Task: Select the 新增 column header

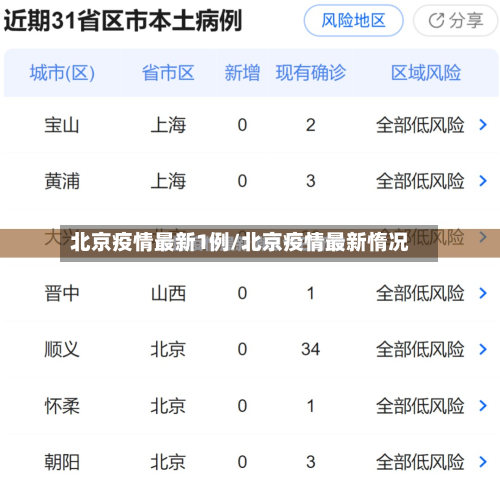Action: [x=242, y=73]
